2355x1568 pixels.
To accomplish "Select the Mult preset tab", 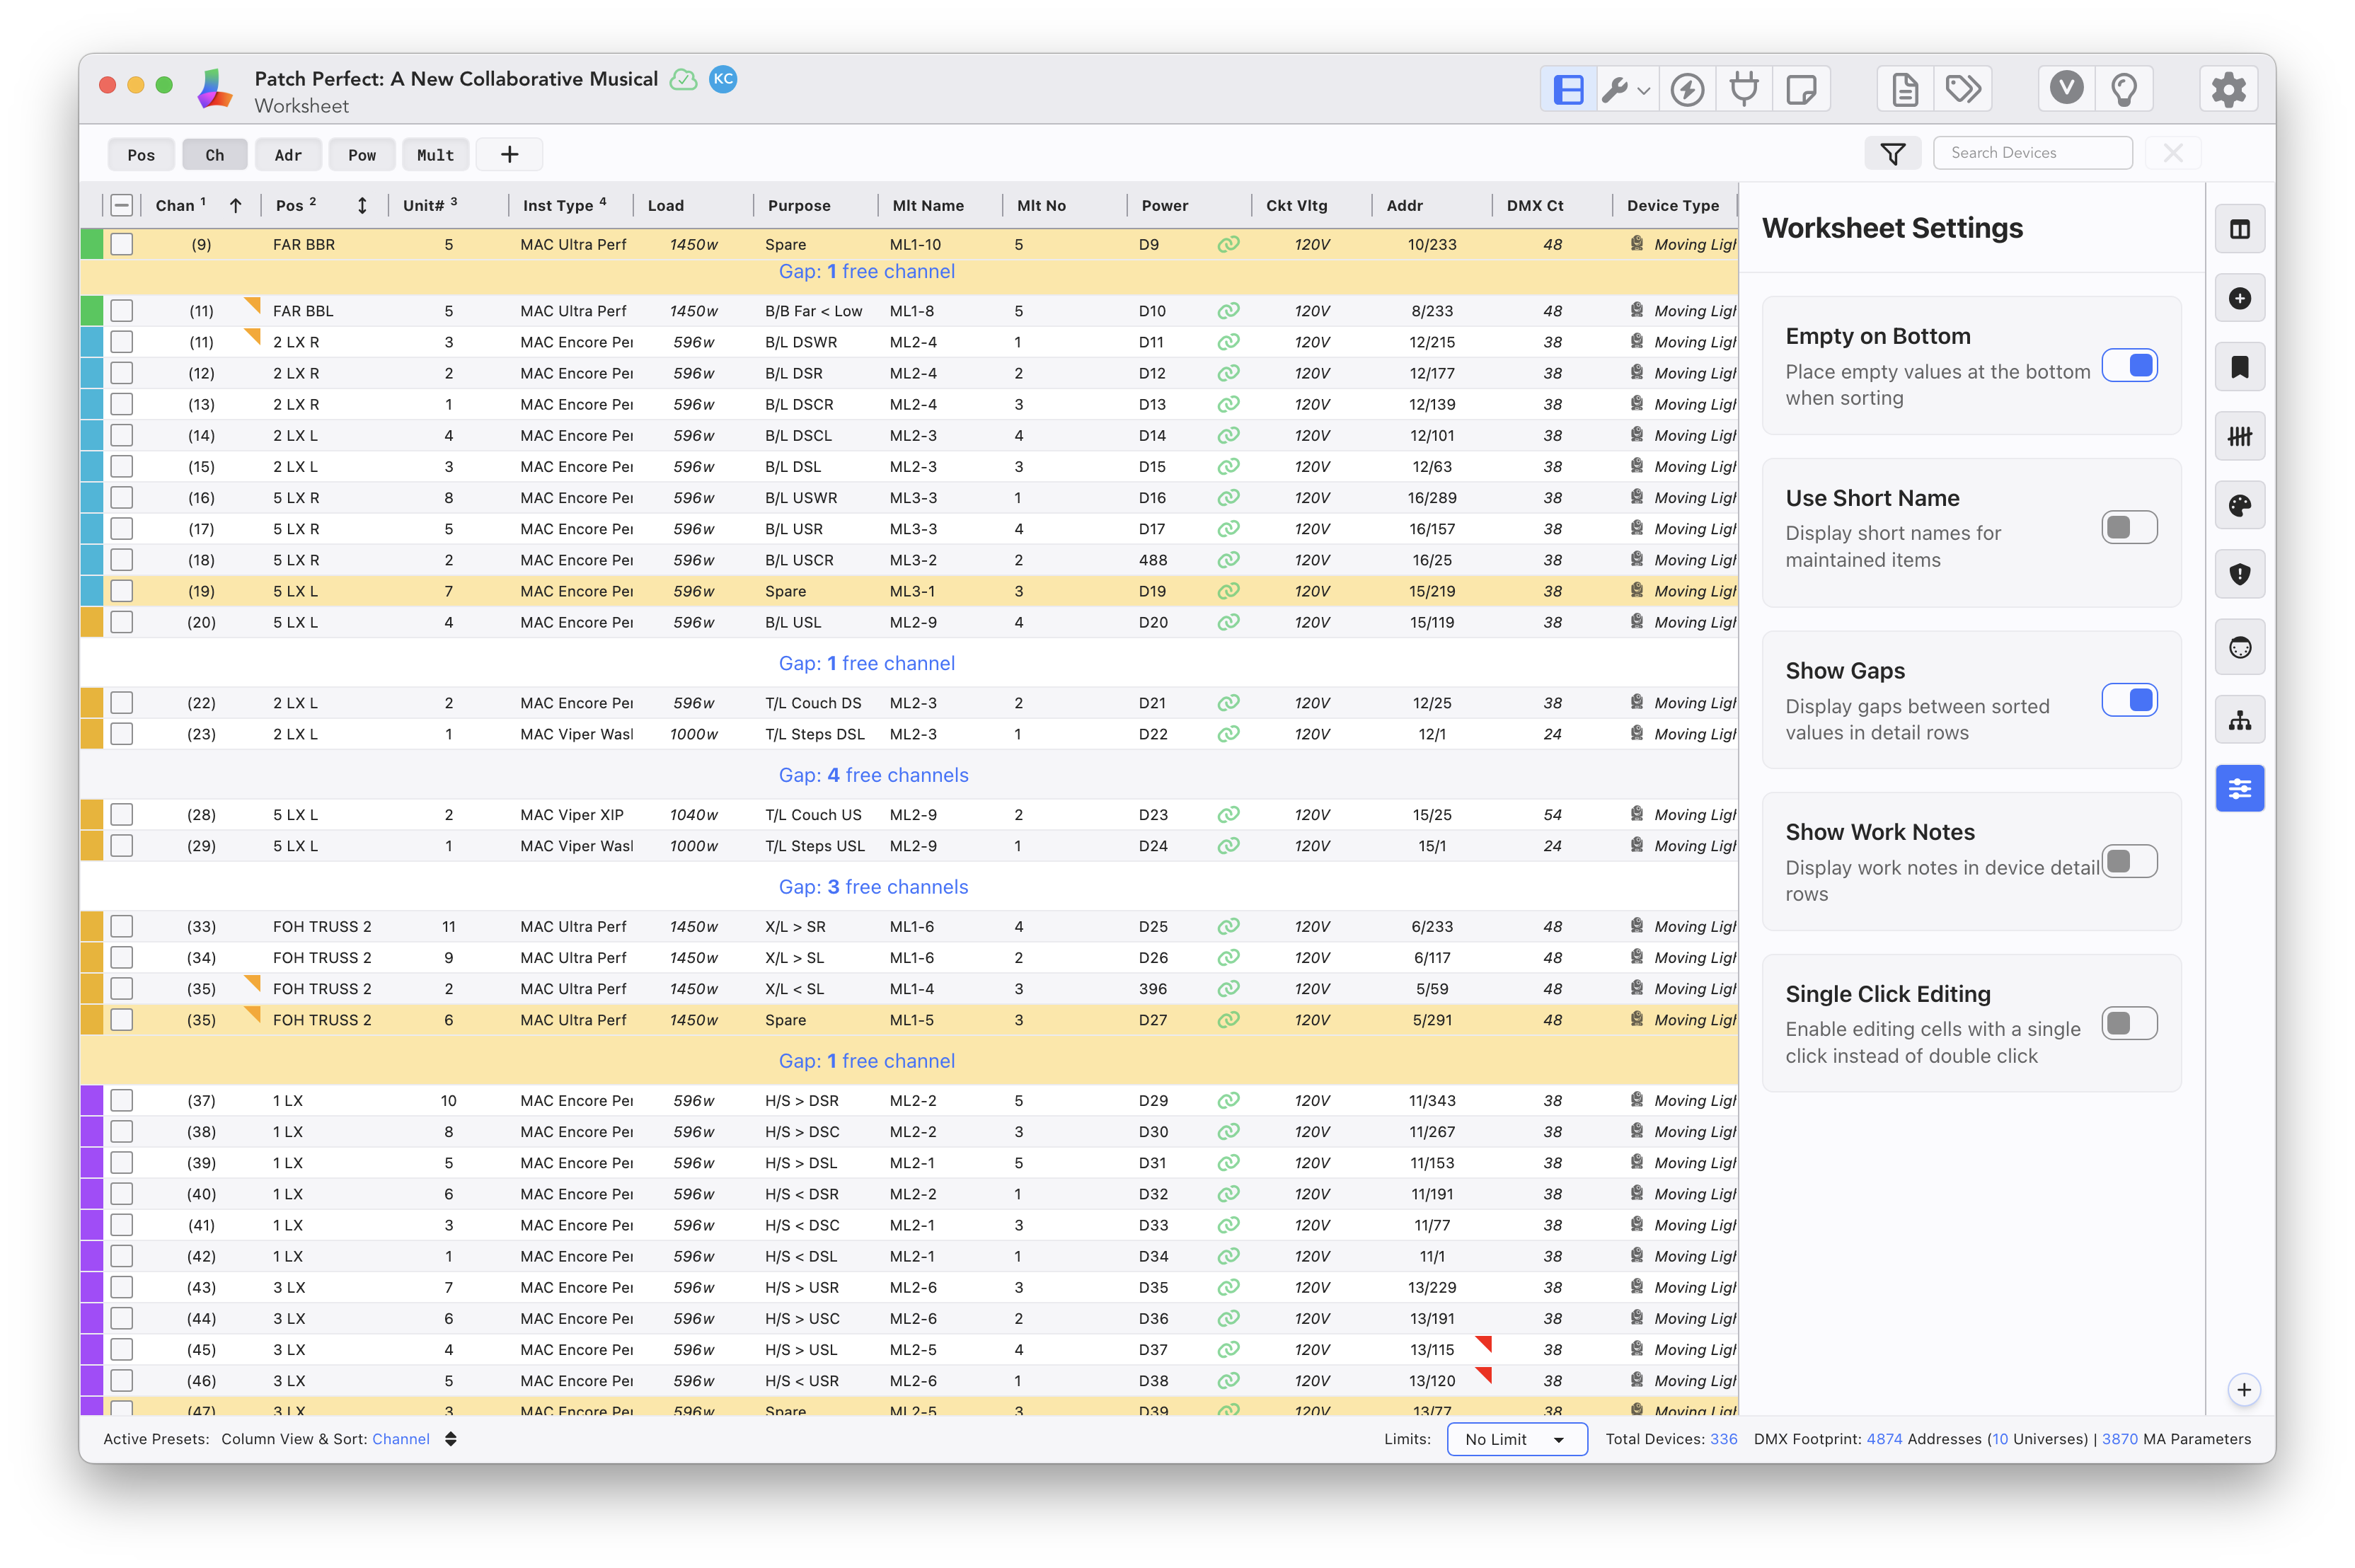I will point(435,155).
